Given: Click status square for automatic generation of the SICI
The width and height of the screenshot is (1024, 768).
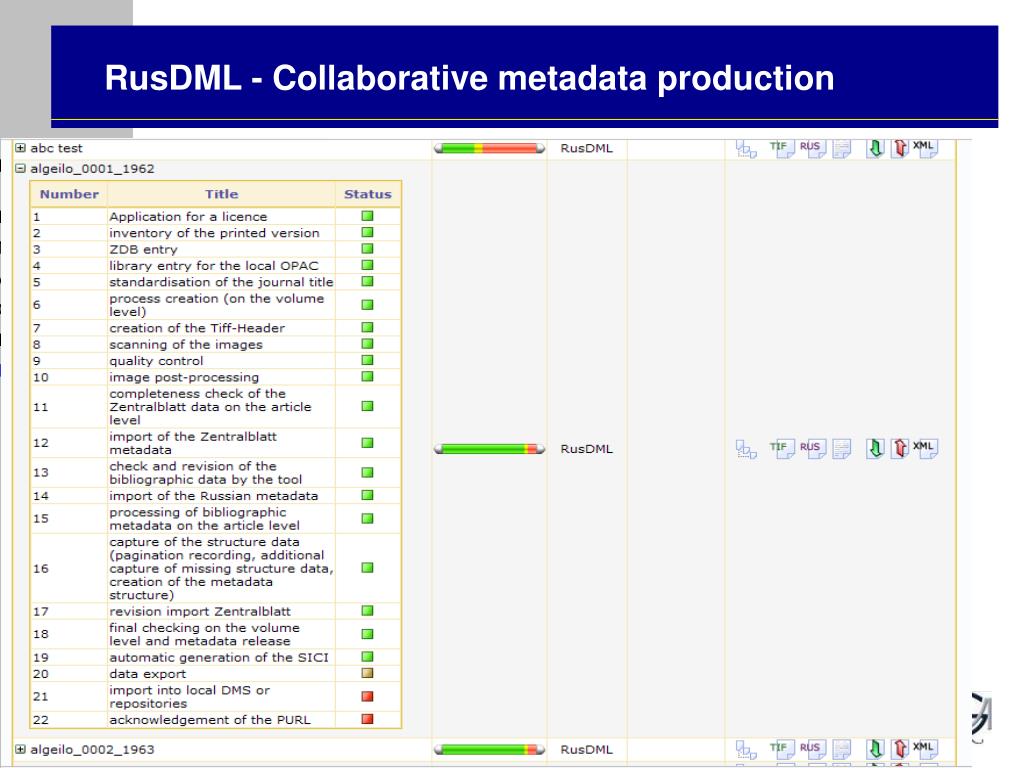Looking at the screenshot, I should pyautogui.click(x=367, y=656).
